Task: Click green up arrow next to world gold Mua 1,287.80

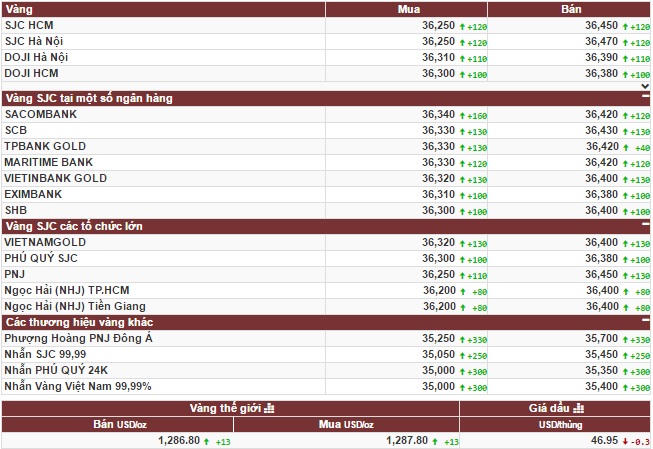Action: tap(436, 441)
